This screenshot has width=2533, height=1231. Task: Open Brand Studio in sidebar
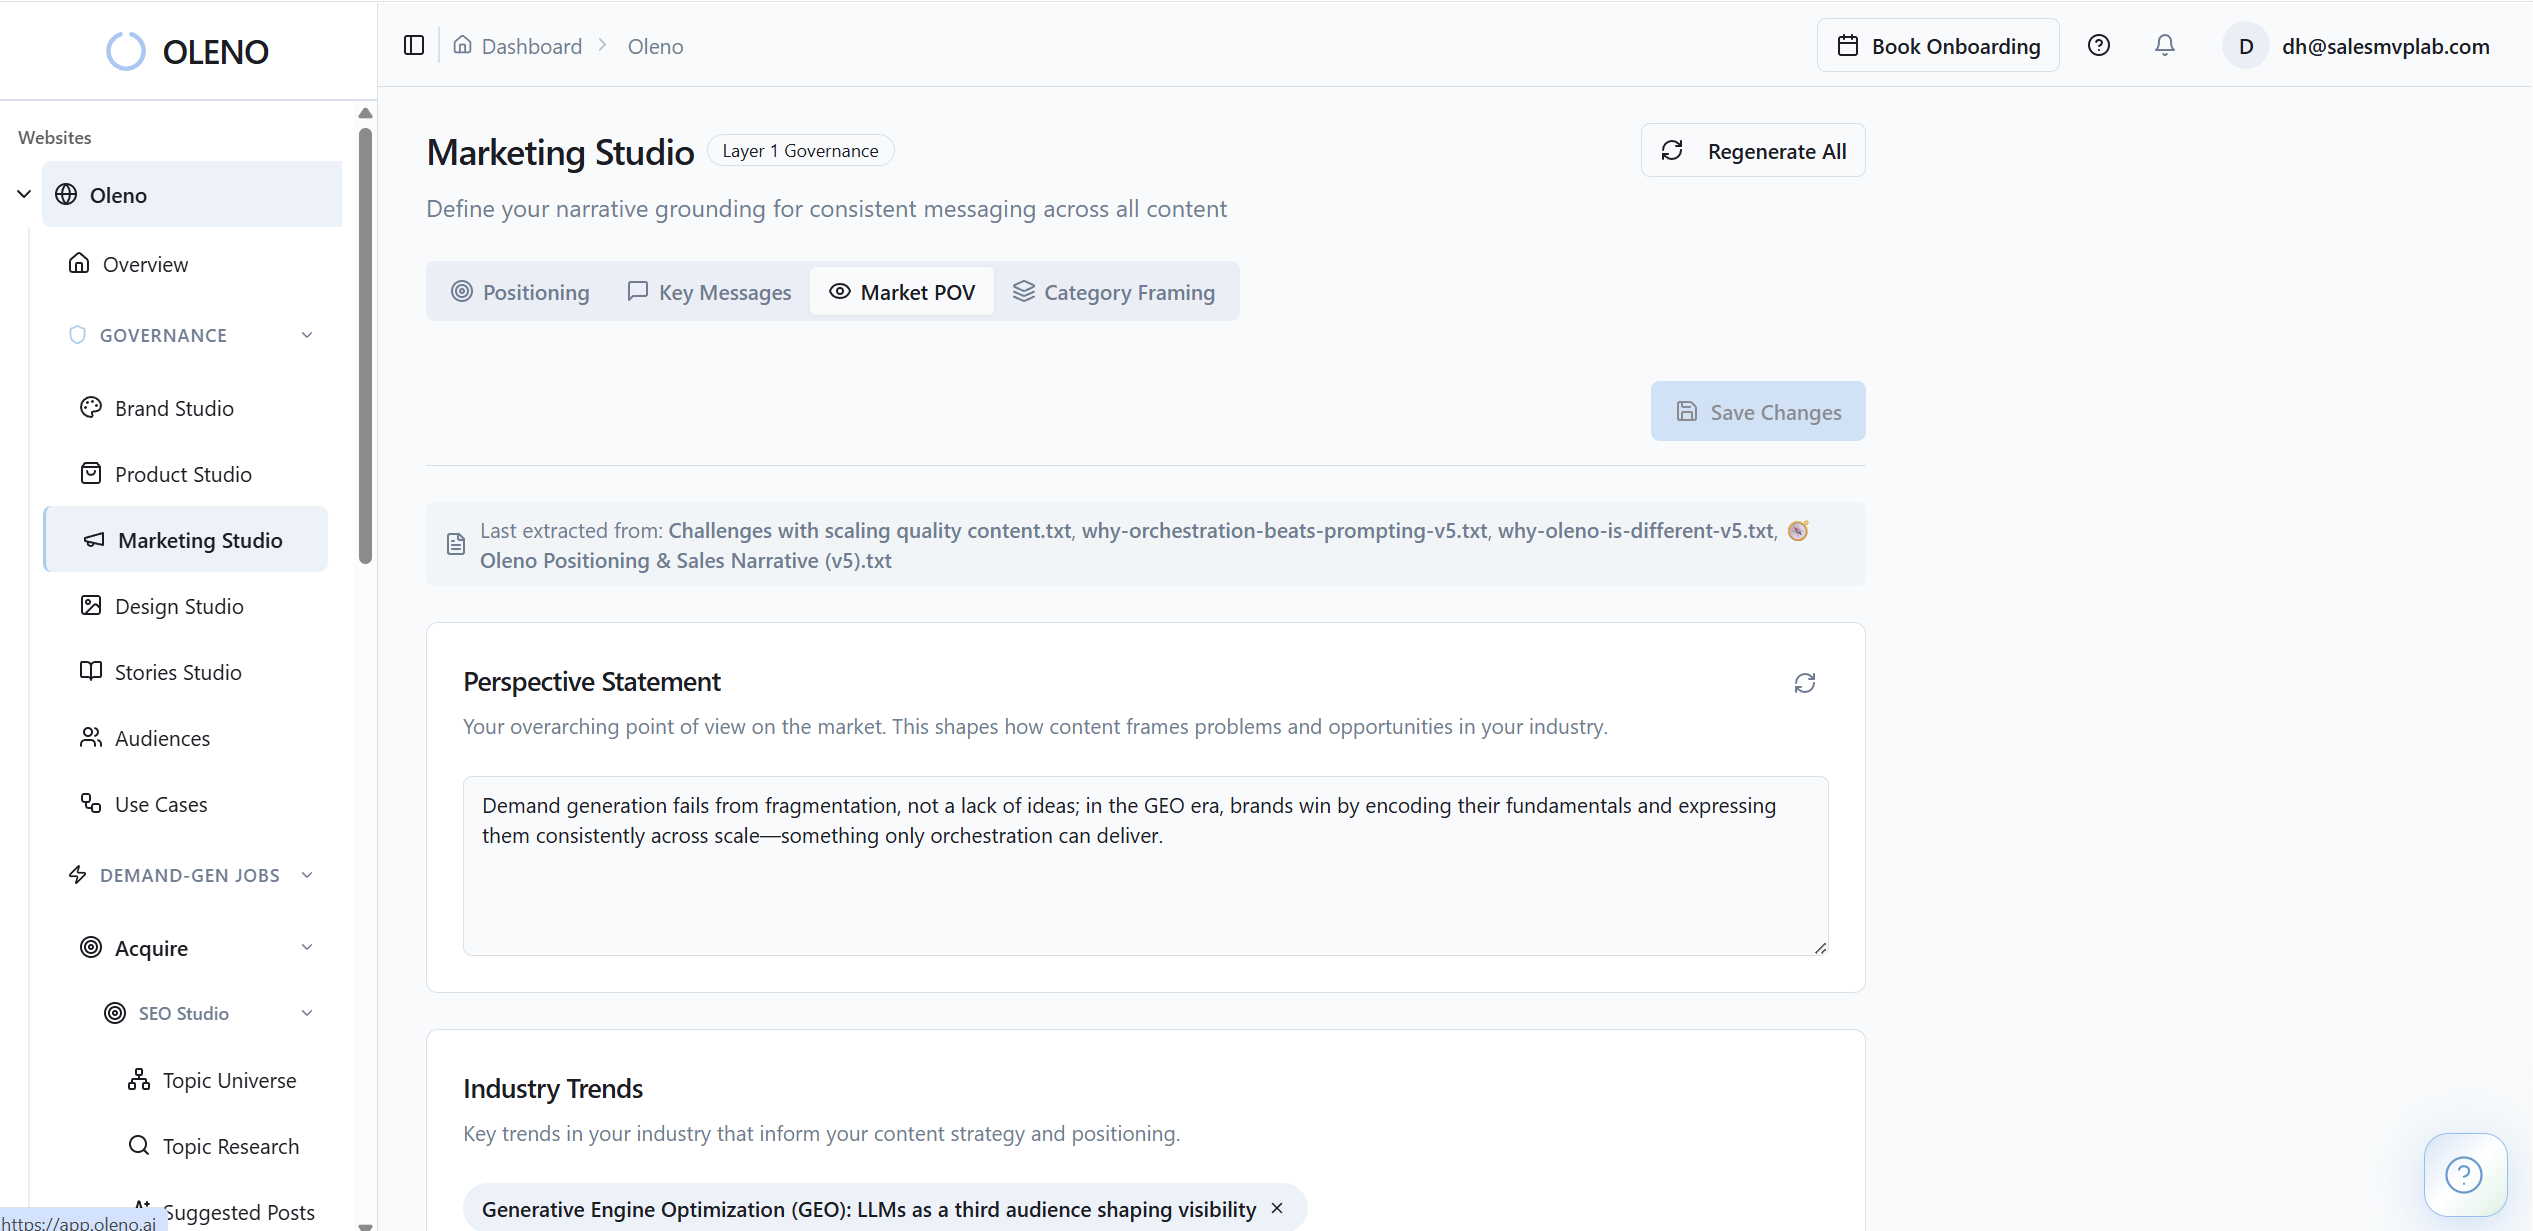point(174,408)
